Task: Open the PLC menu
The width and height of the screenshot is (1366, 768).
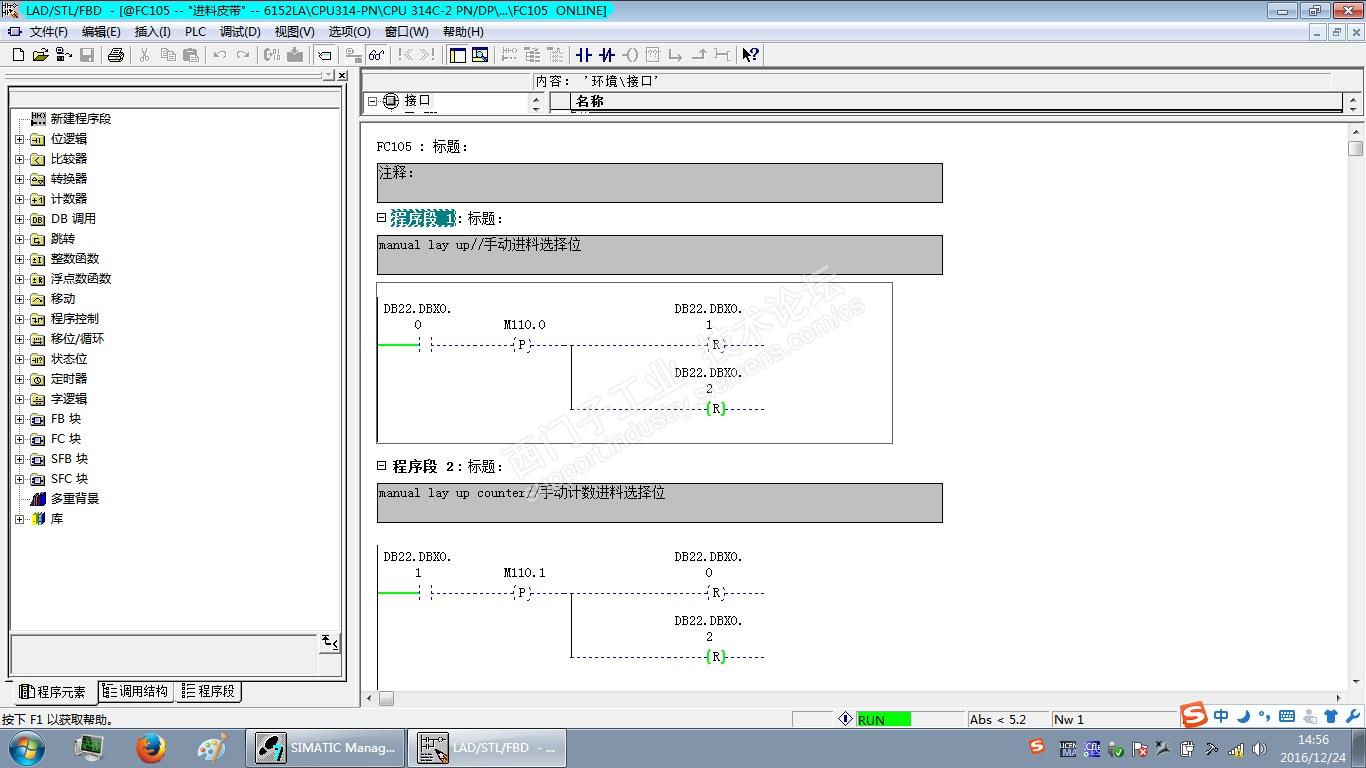Action: coord(195,32)
